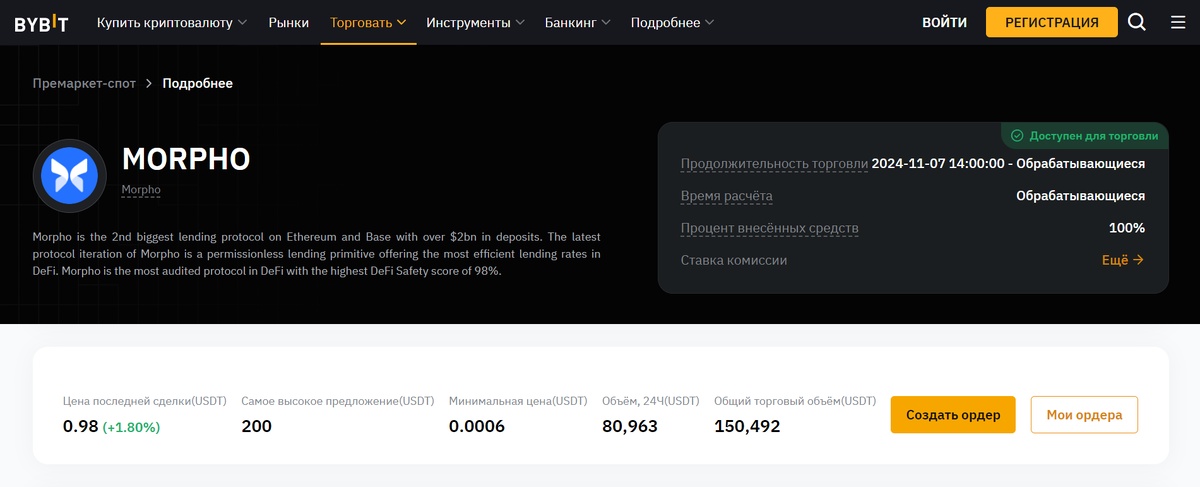Image resolution: width=1200 pixels, height=487 pixels.
Task: Select total trading volume 150,492
Action: (x=747, y=427)
